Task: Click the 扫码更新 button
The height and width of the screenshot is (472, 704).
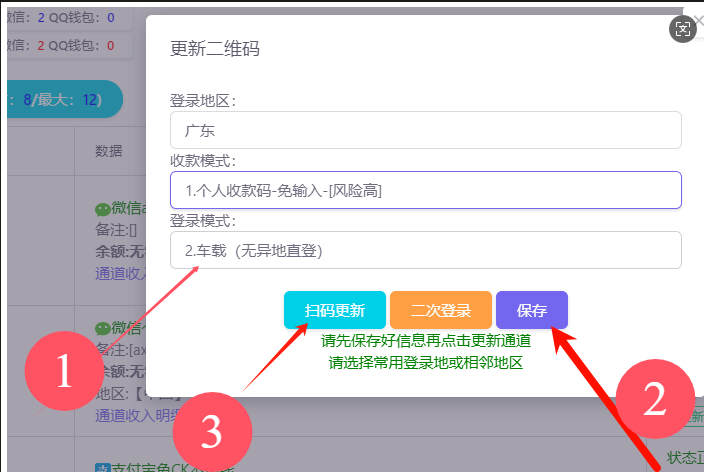Action: pos(334,310)
